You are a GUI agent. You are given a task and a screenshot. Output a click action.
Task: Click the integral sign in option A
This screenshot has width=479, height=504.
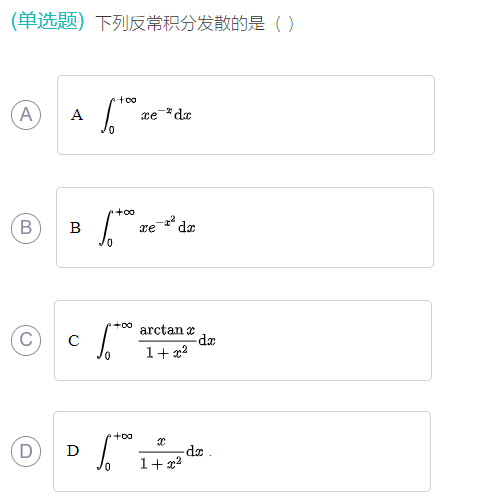click(107, 115)
